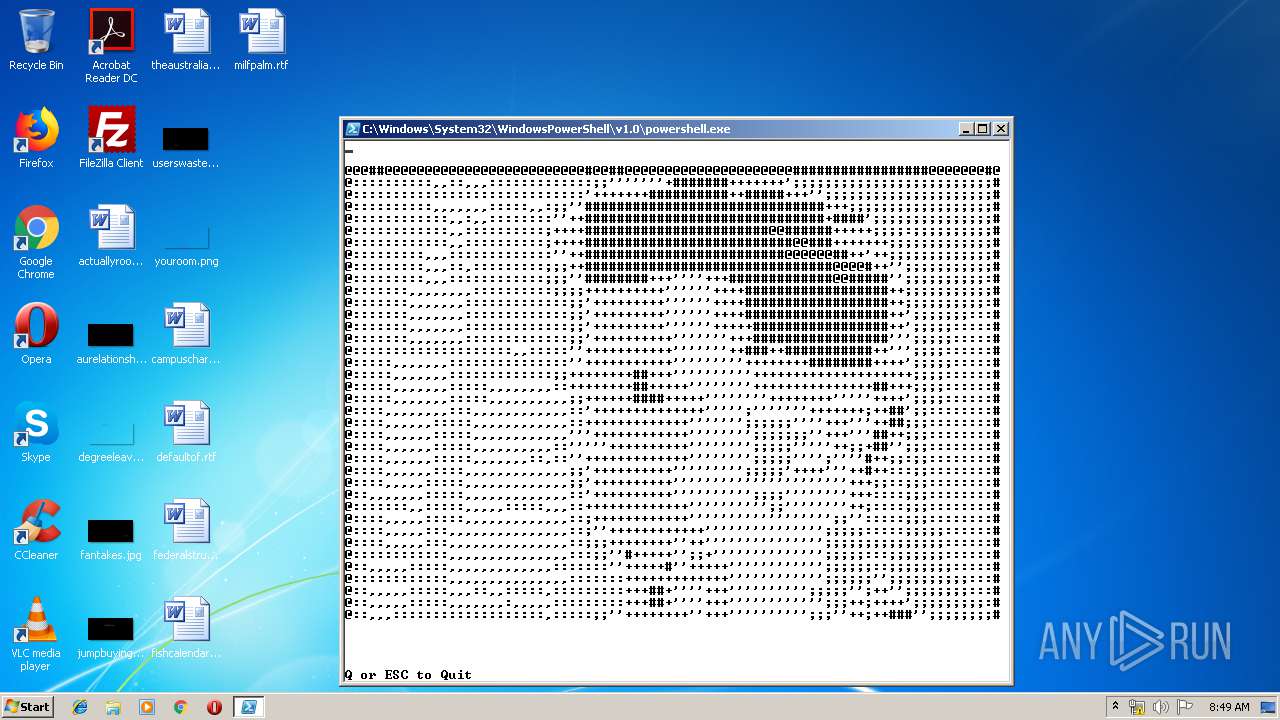Launch Acrobat Reader DC shortcut

[x=111, y=46]
